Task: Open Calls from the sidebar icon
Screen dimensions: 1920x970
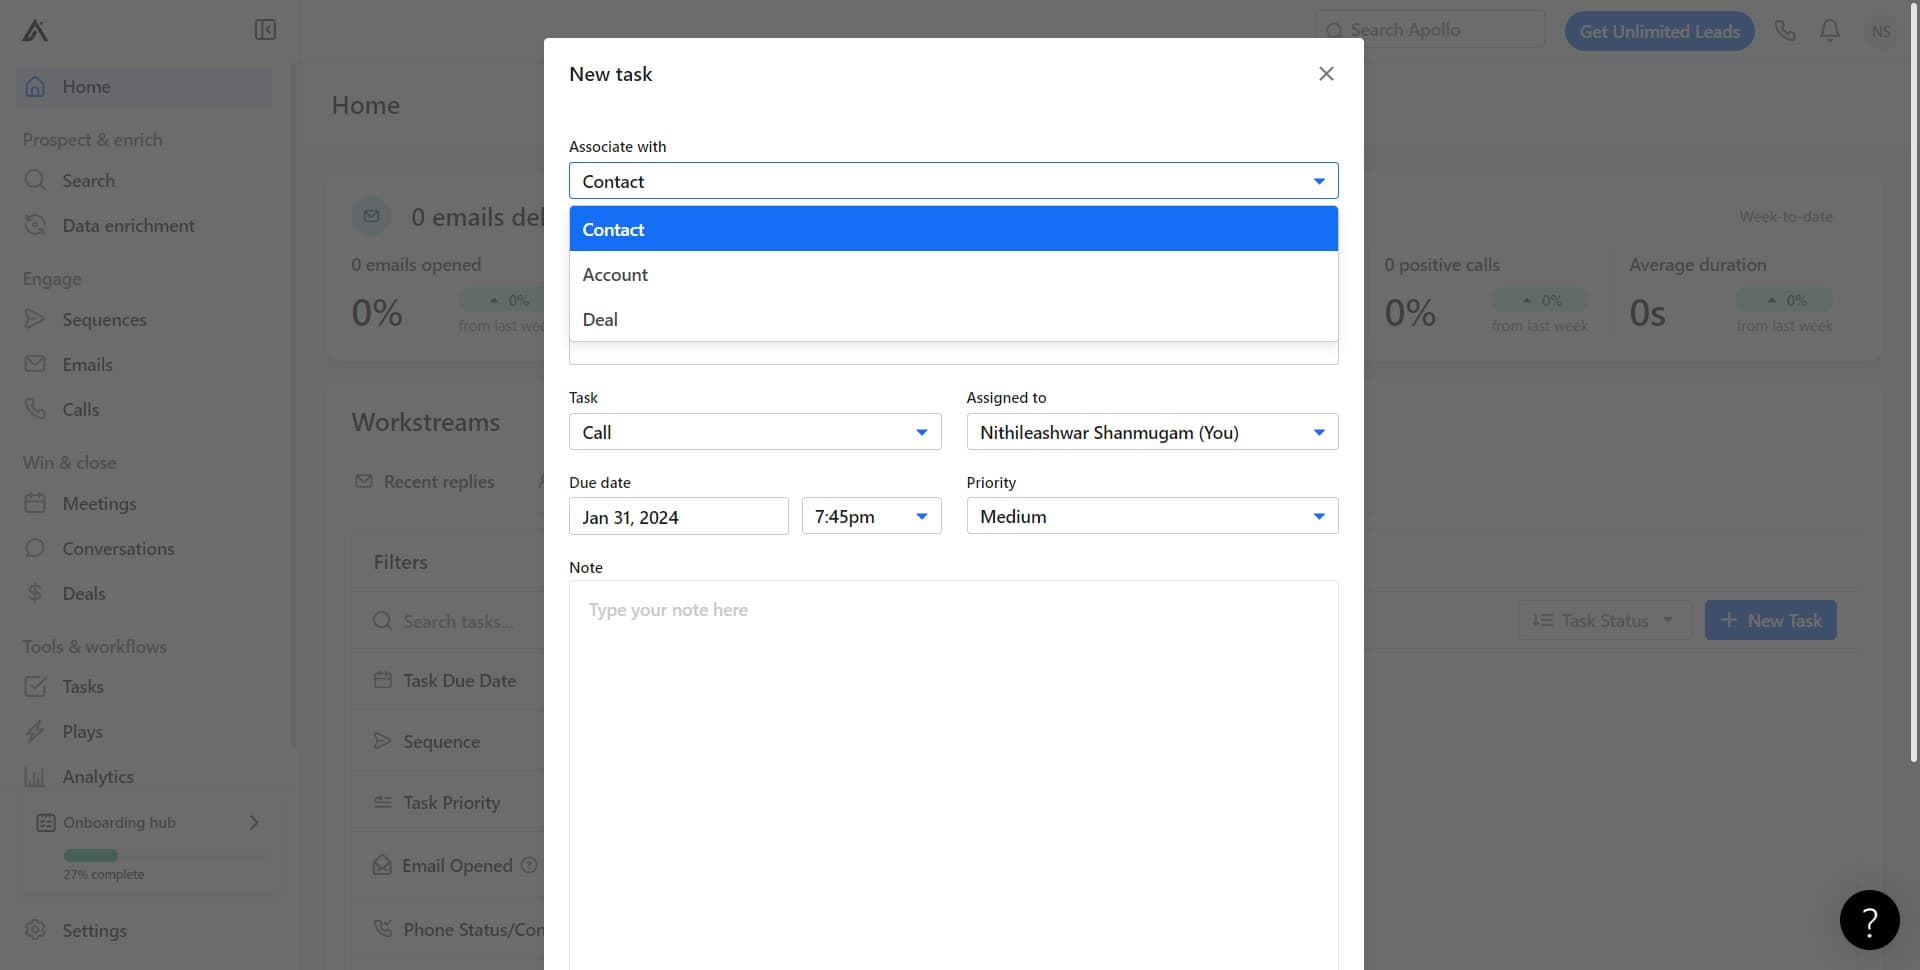Action: pos(35,409)
